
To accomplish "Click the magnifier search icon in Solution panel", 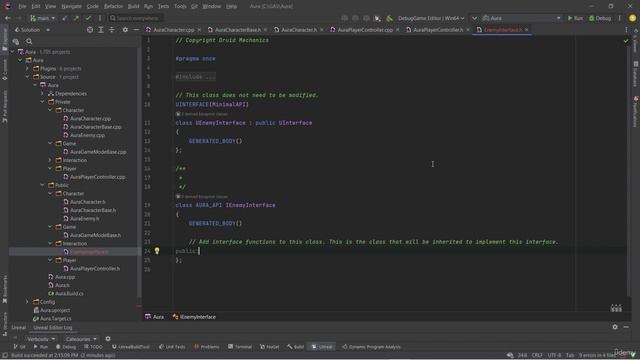I will click(29, 41).
